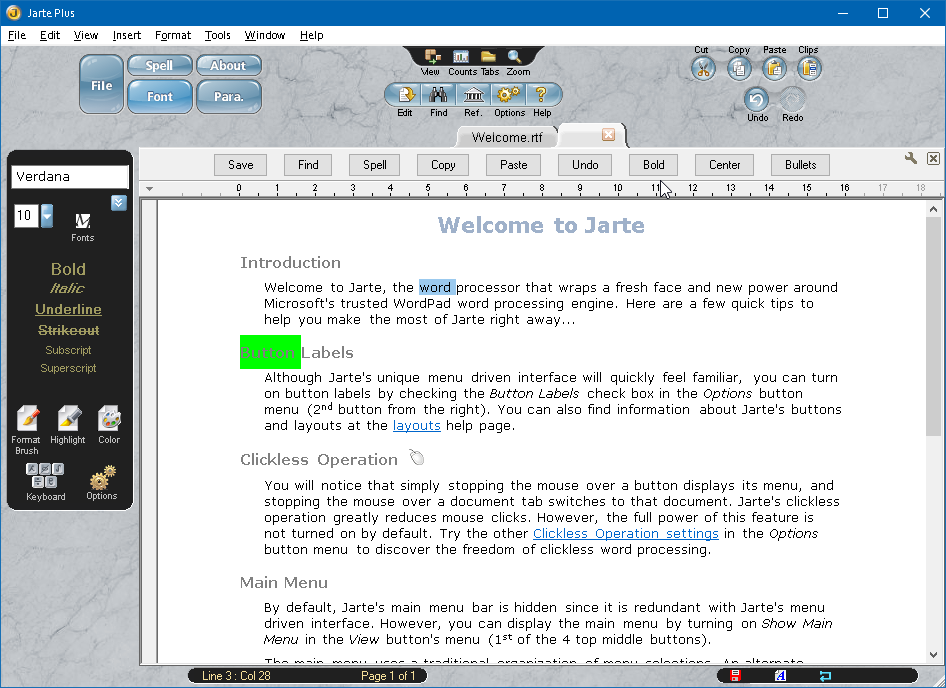Image resolution: width=946 pixels, height=688 pixels.
Task: Open Options gear in the font panel
Action: click(102, 477)
